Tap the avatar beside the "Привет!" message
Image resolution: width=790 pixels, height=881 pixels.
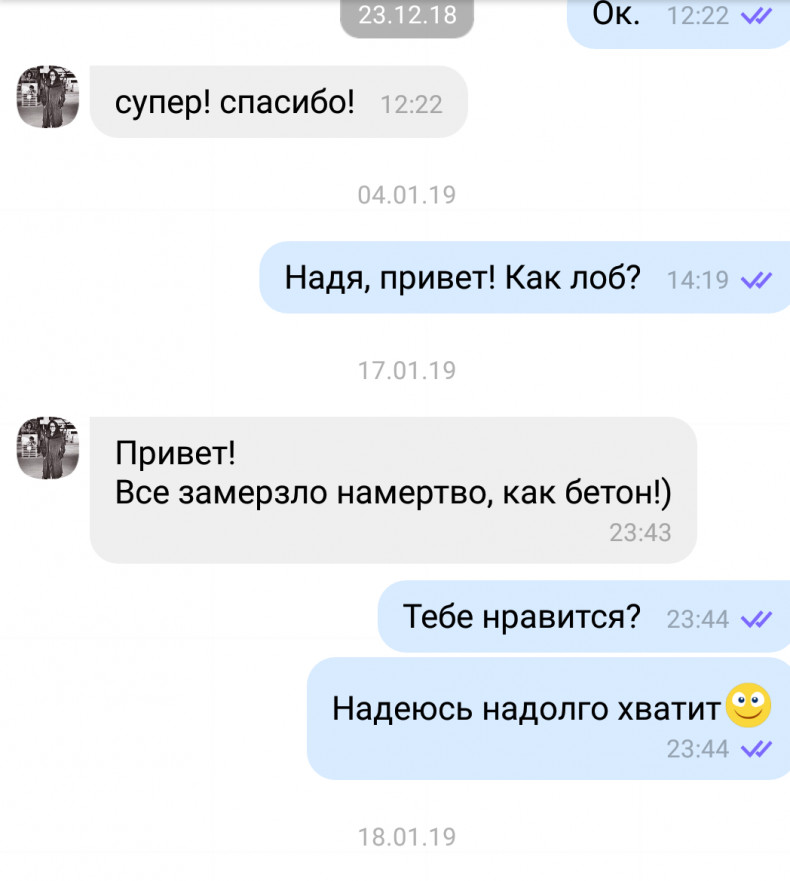(48, 448)
